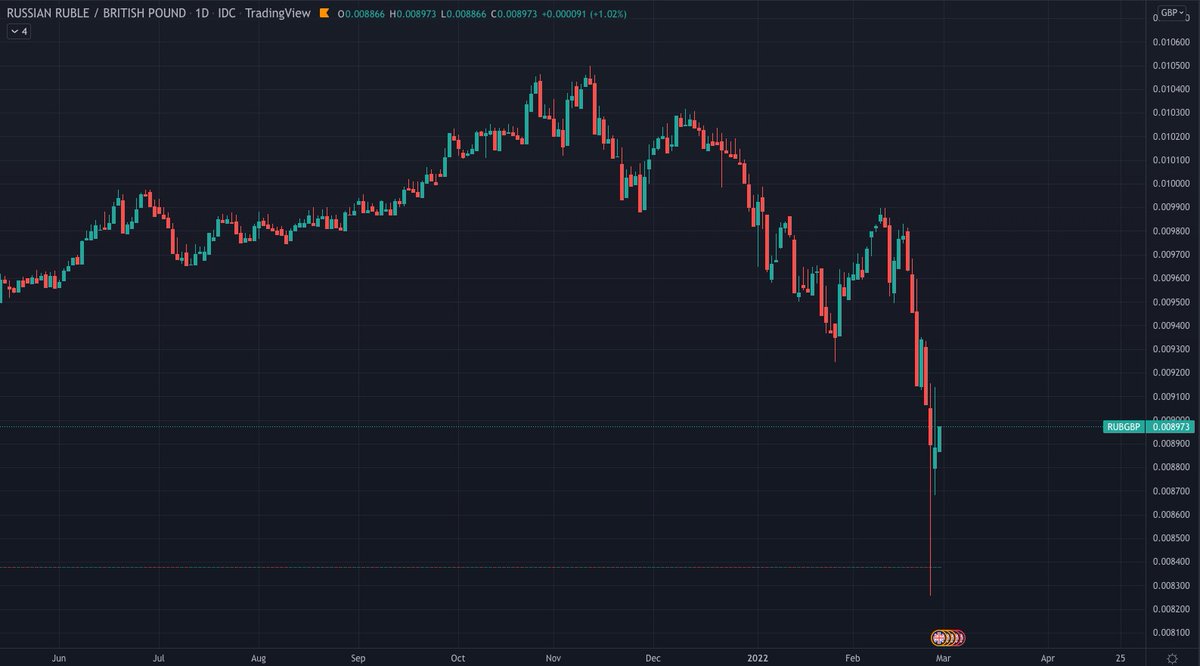Click the Sep label on the time axis
The width and height of the screenshot is (1200, 666).
click(359, 660)
